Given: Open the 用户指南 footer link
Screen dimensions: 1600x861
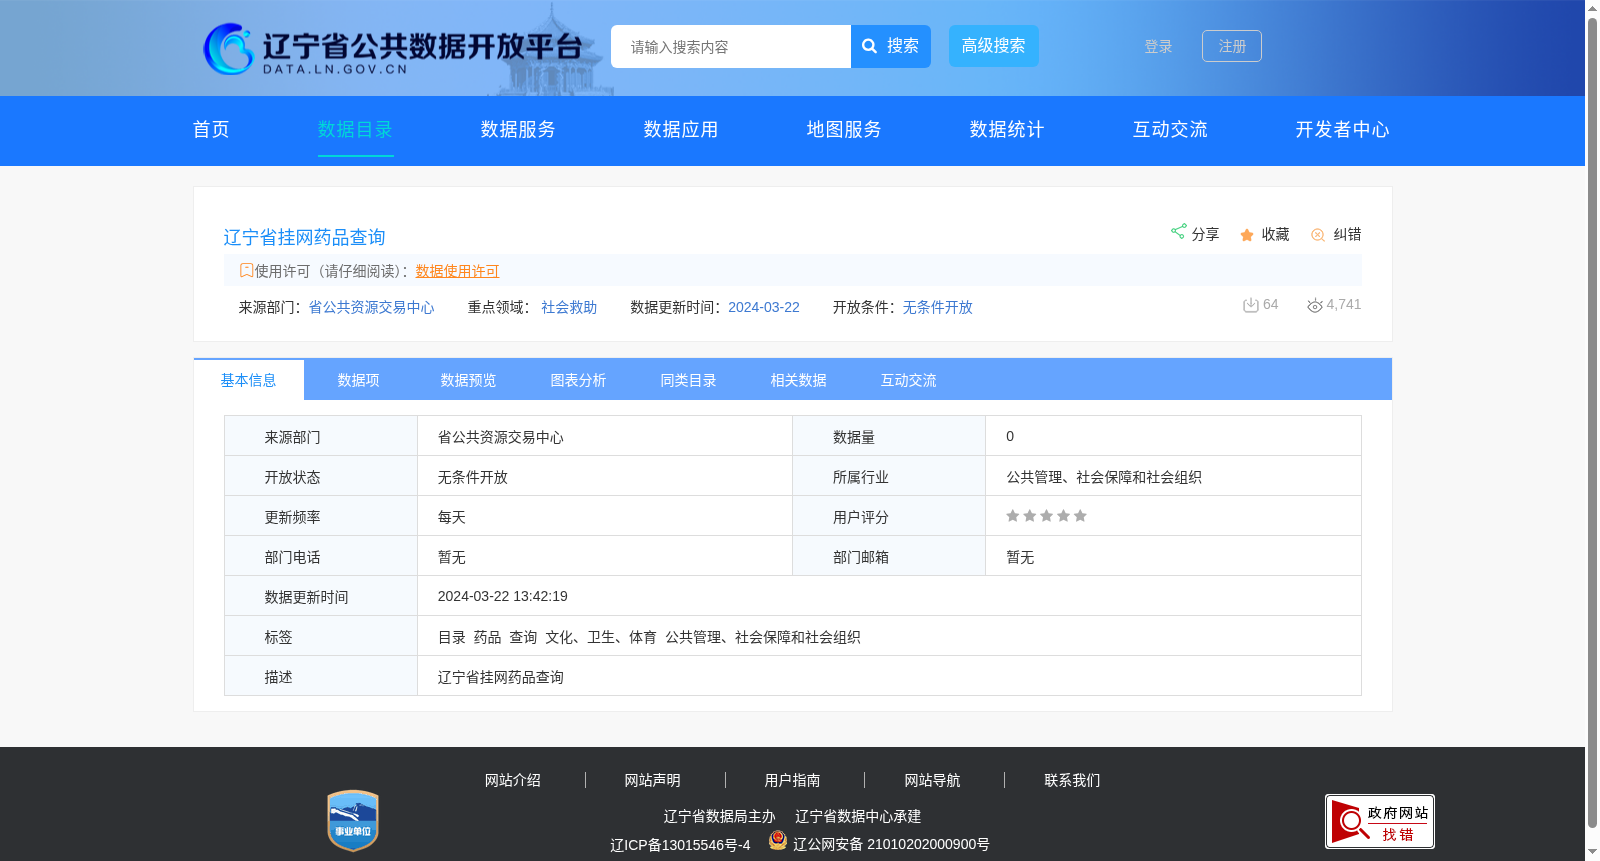Looking at the screenshot, I should (x=793, y=780).
